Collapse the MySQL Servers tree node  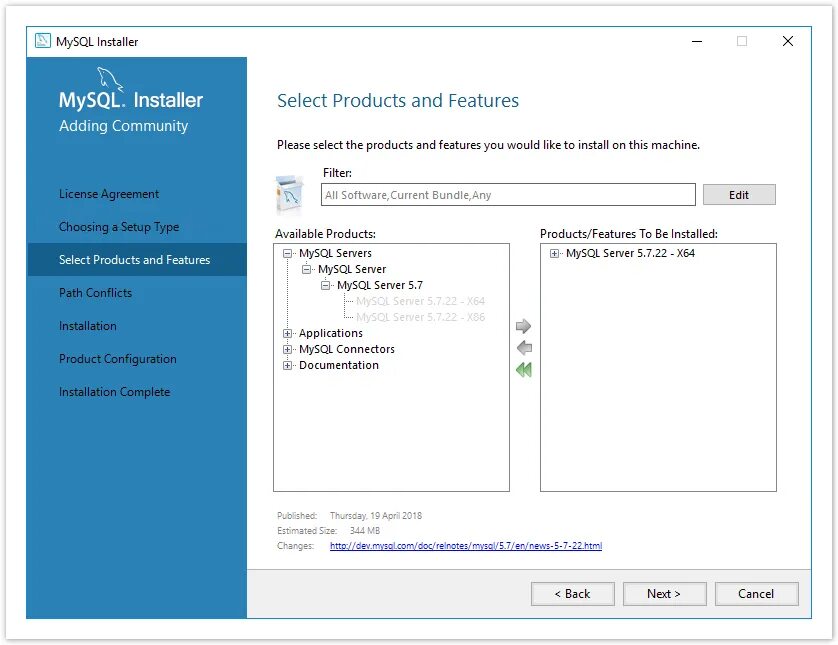pos(288,253)
